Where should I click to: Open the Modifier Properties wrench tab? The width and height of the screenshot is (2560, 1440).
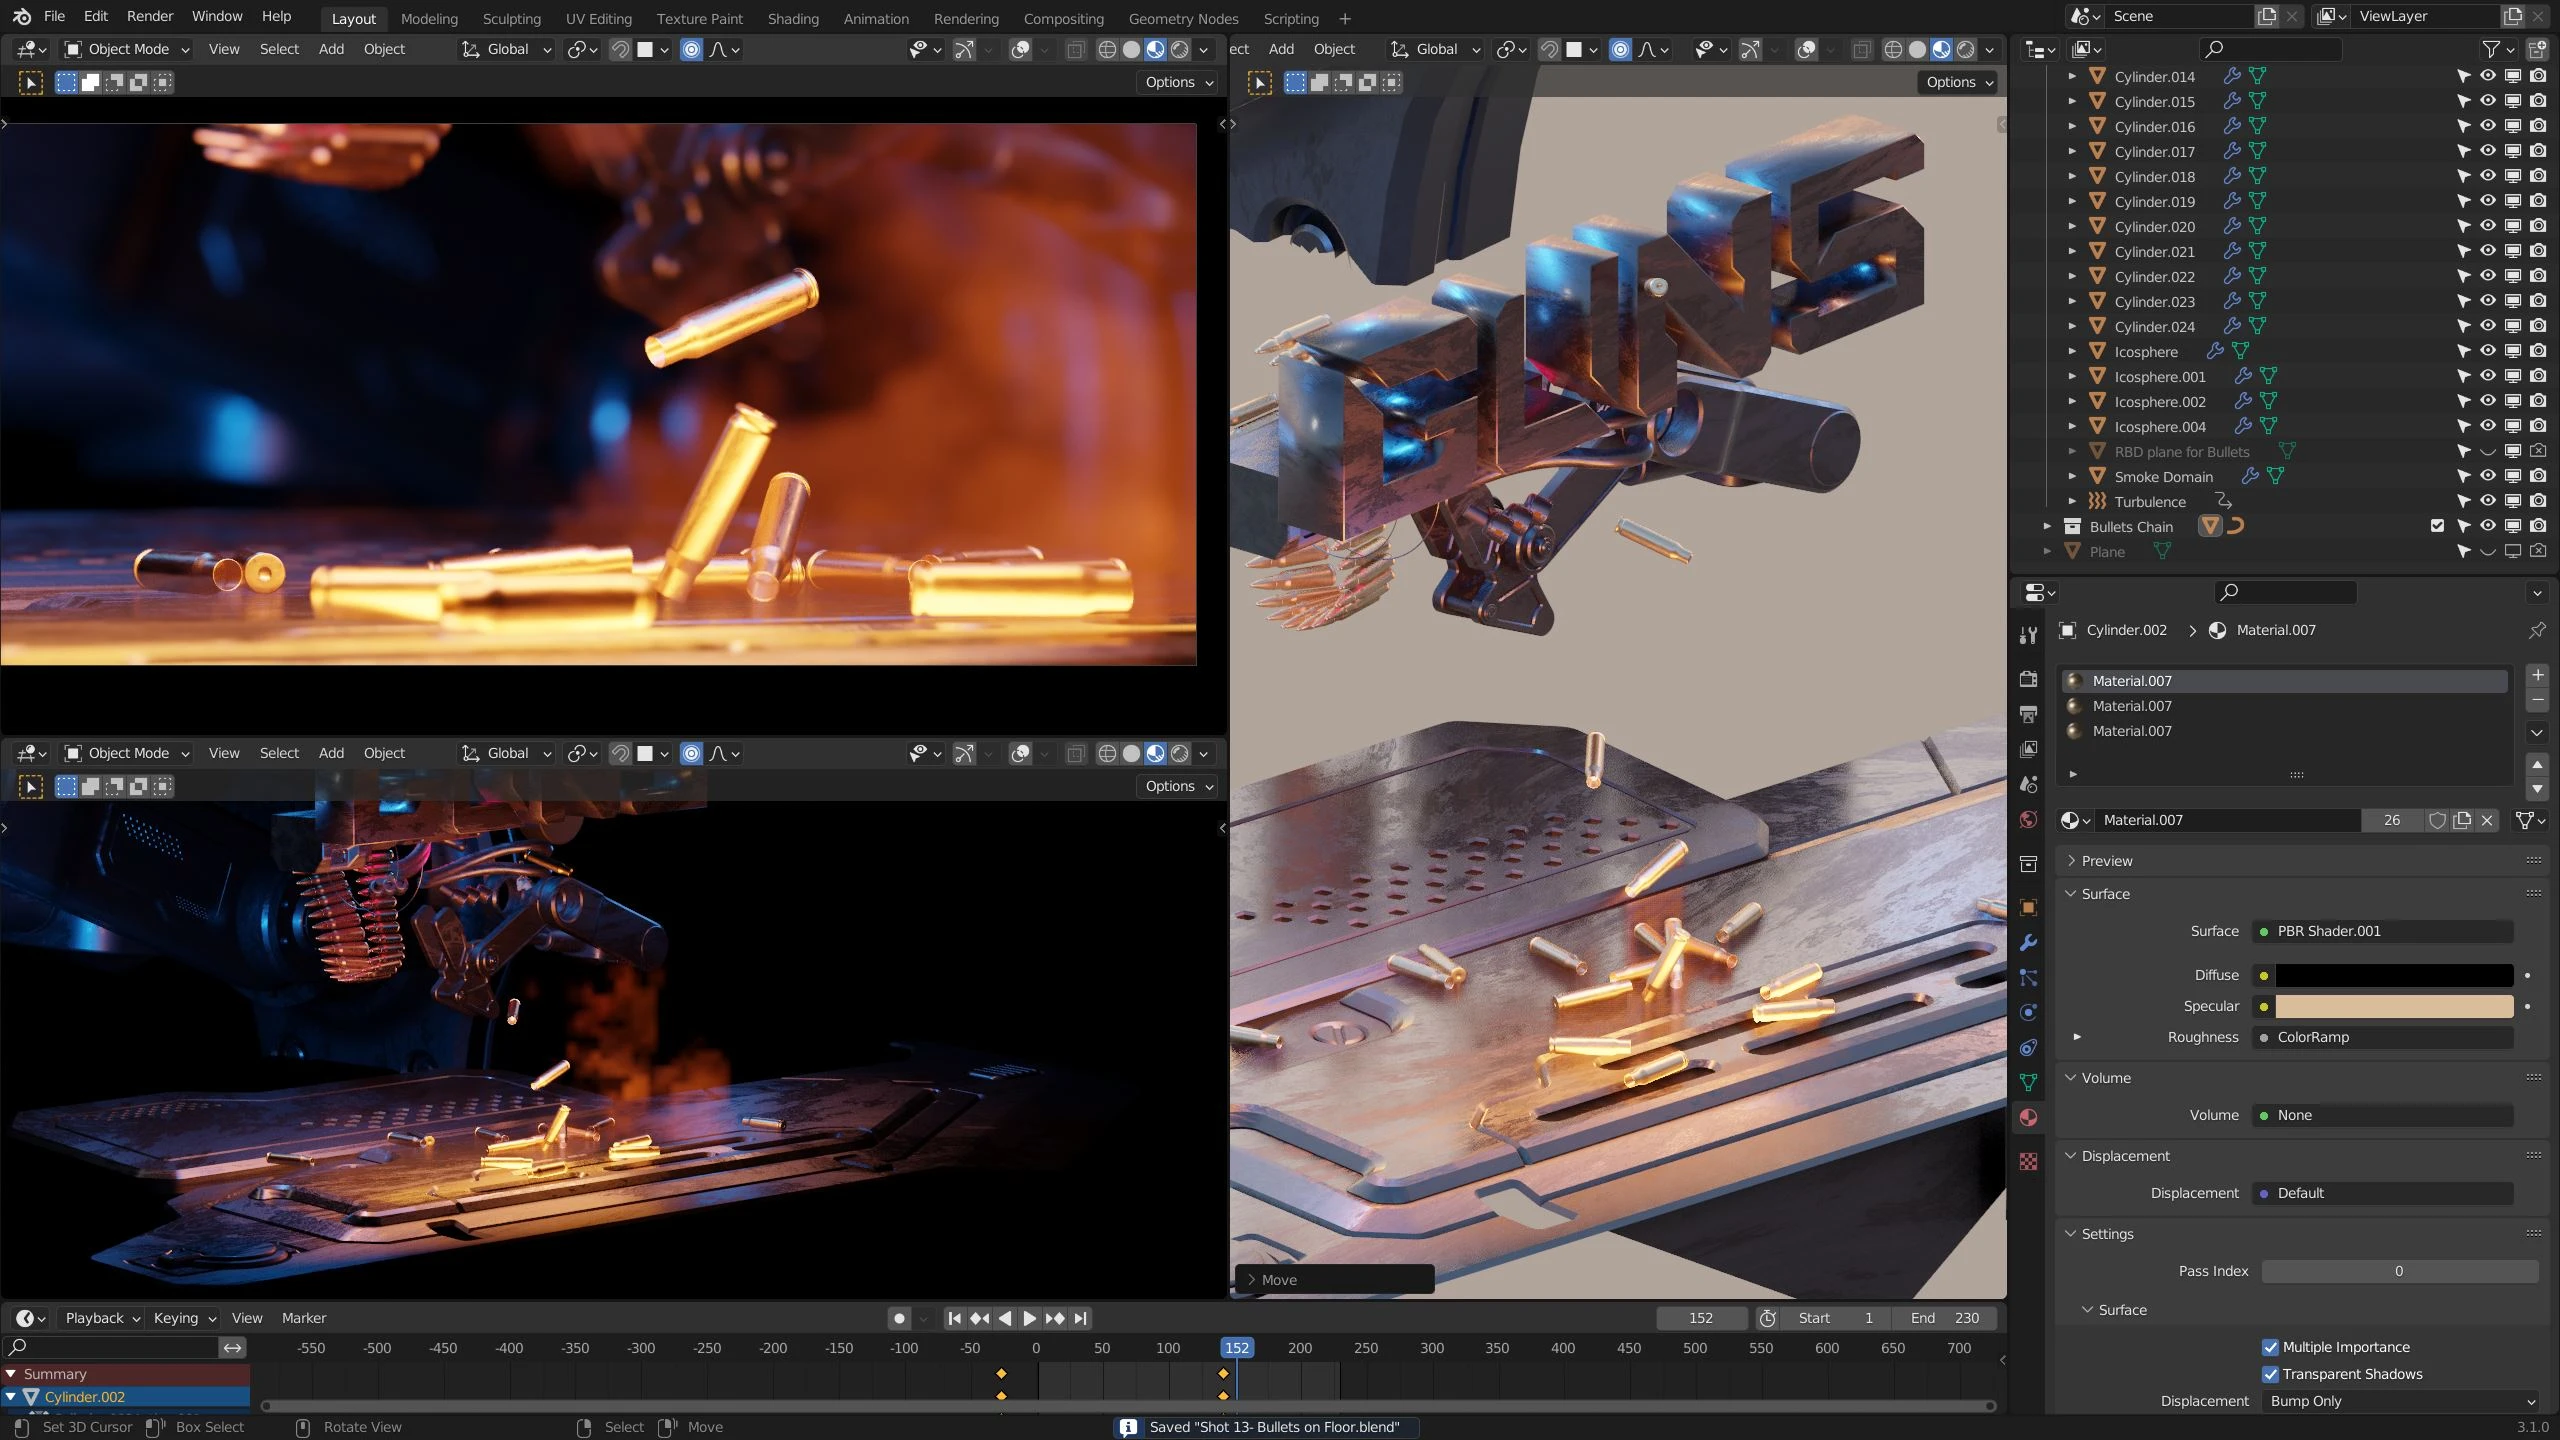[2028, 941]
